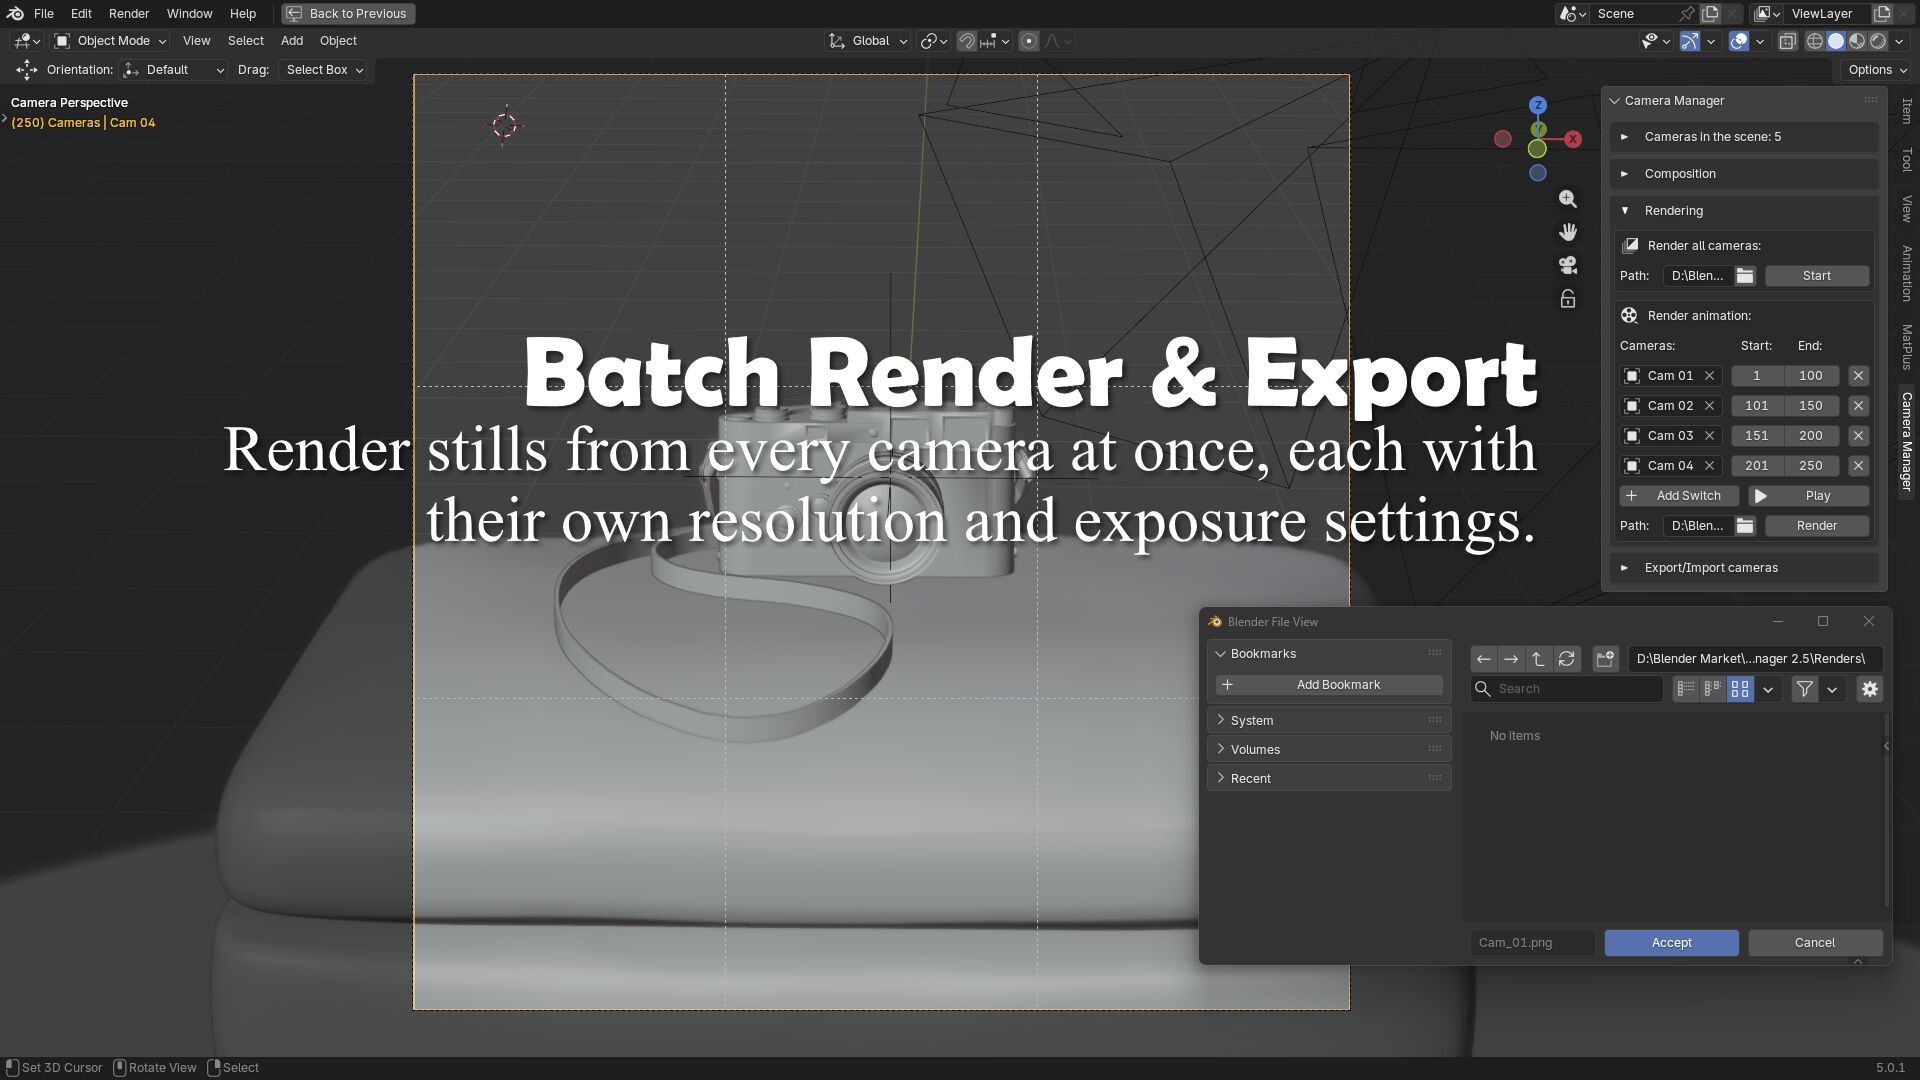Screen dimensions: 1920x1080
Task: Switch to MatPlus sidebar tab
Action: coord(1906,346)
